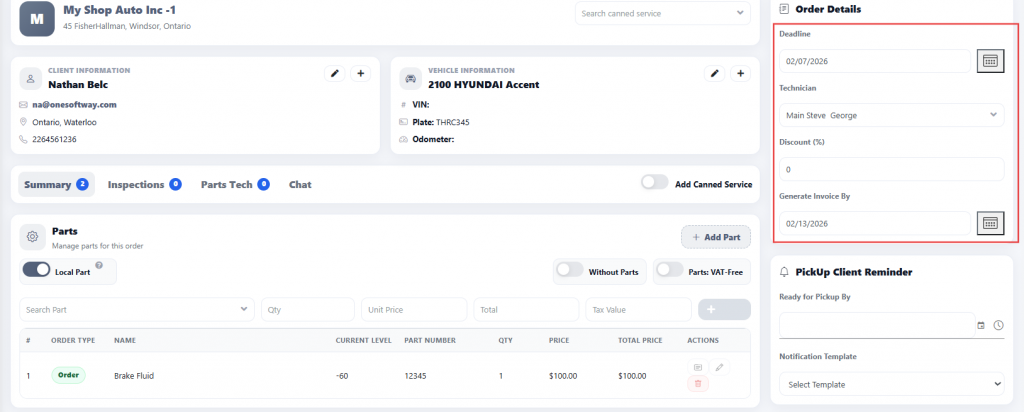Open the Deadline calendar picker
This screenshot has width=1024, height=412.
tap(990, 61)
